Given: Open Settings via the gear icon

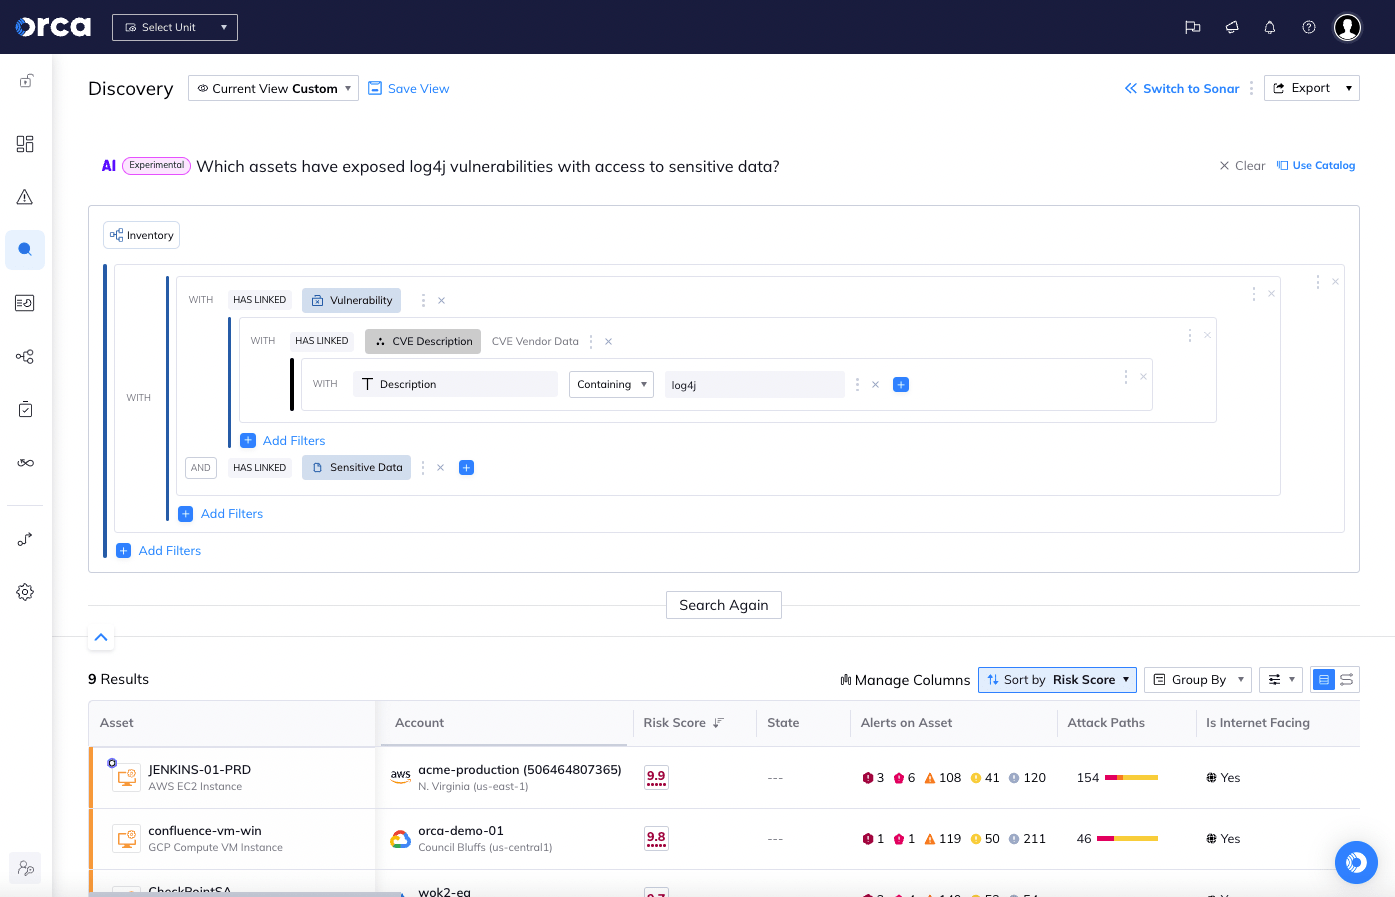Looking at the screenshot, I should tap(25, 591).
